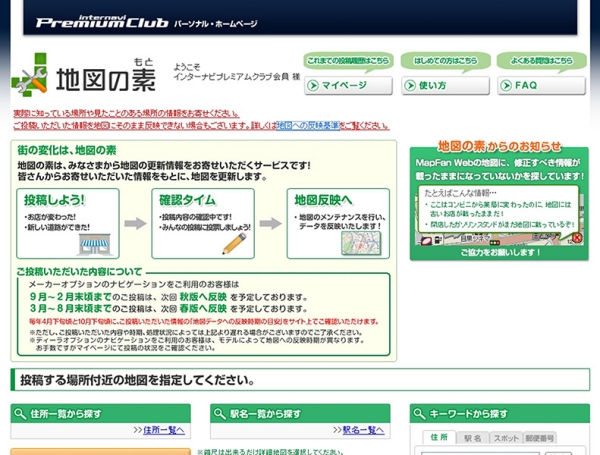The width and height of the screenshot is (600, 455).
Task: Switch to the 駅名 tab
Action: click(473, 438)
